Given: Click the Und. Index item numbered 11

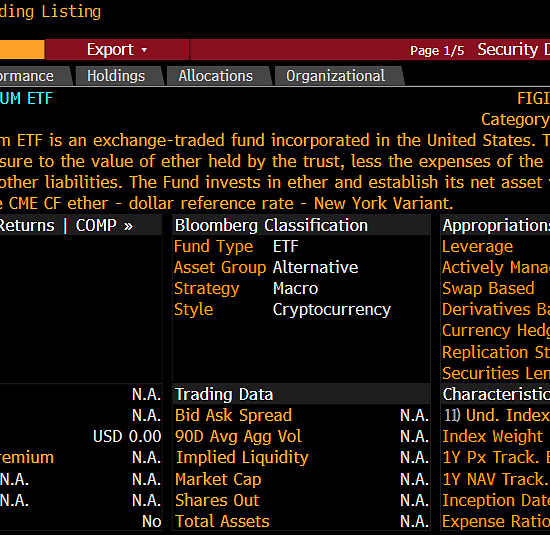Looking at the screenshot, I should click(496, 415).
